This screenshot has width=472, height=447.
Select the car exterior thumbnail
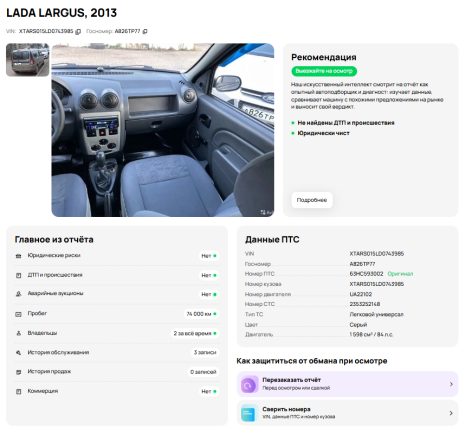(28, 60)
